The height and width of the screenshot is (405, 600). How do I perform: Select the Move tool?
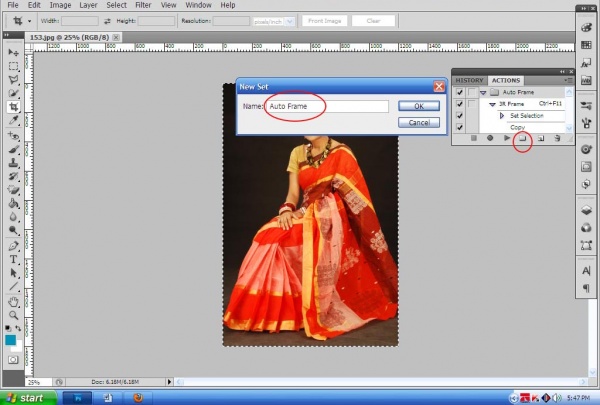tap(14, 51)
